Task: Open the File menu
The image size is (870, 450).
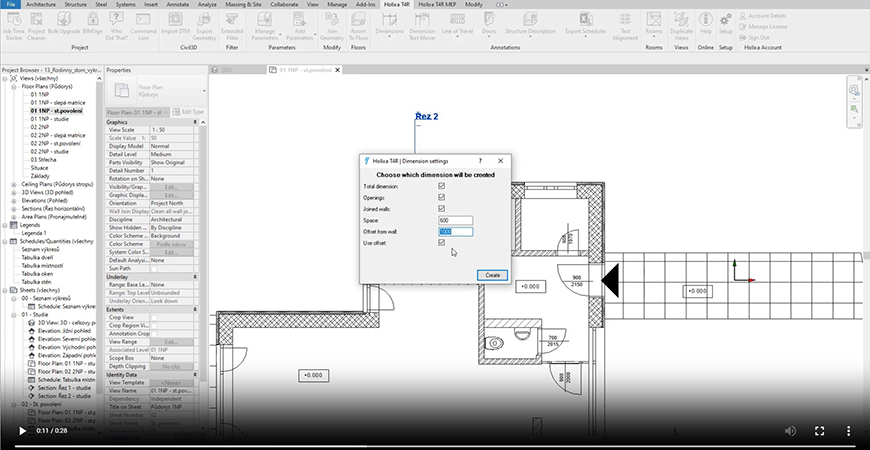Action: coord(11,4)
